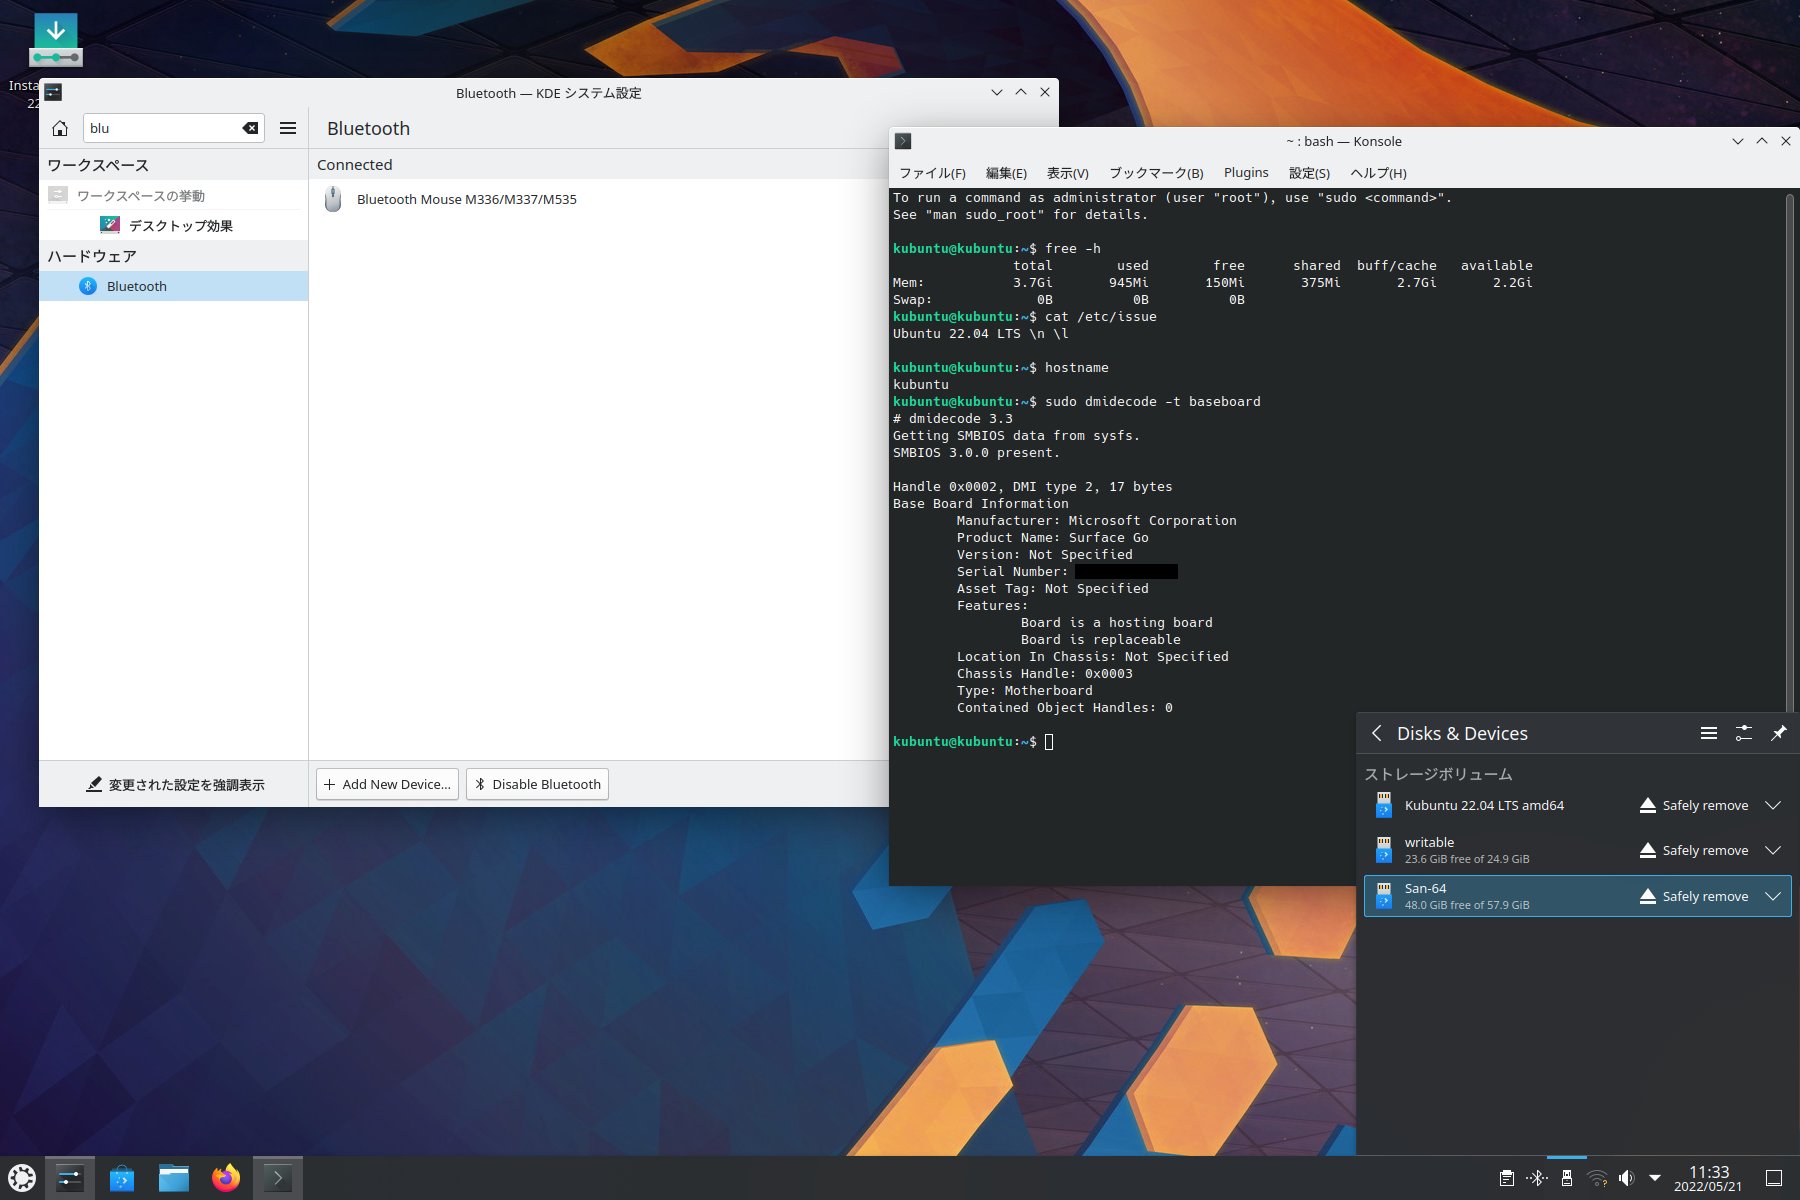
Task: Open the Disks & Devices hamburger menu
Action: pos(1708,733)
